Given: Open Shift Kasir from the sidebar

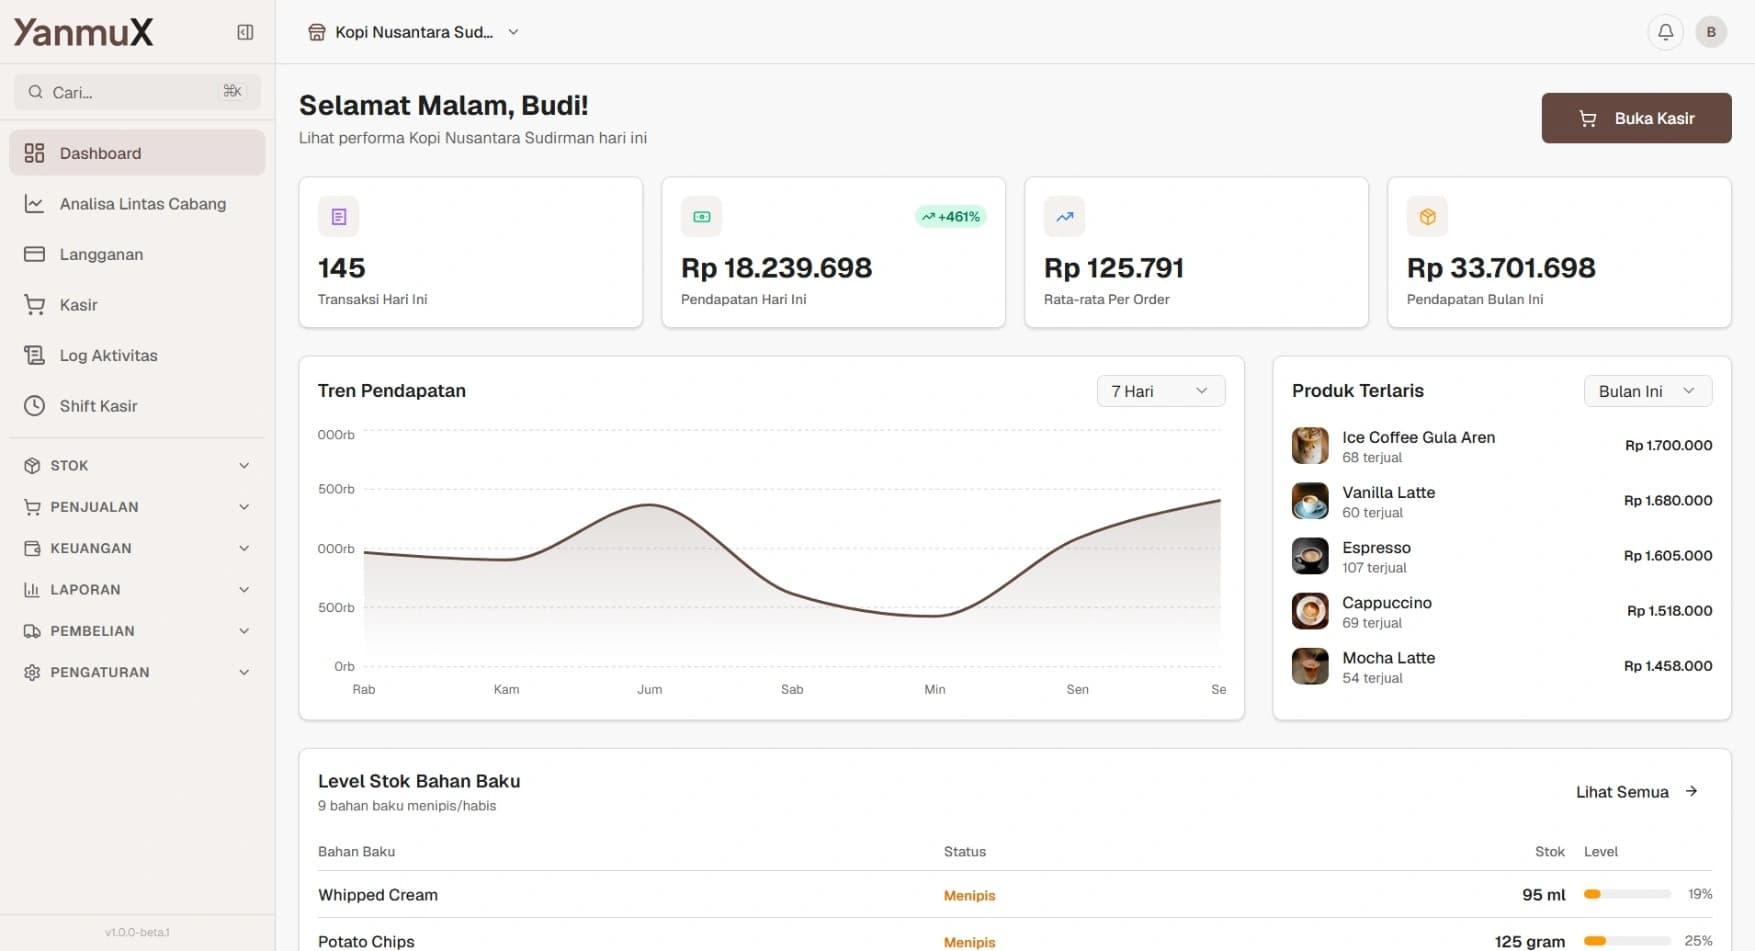Looking at the screenshot, I should [96, 406].
